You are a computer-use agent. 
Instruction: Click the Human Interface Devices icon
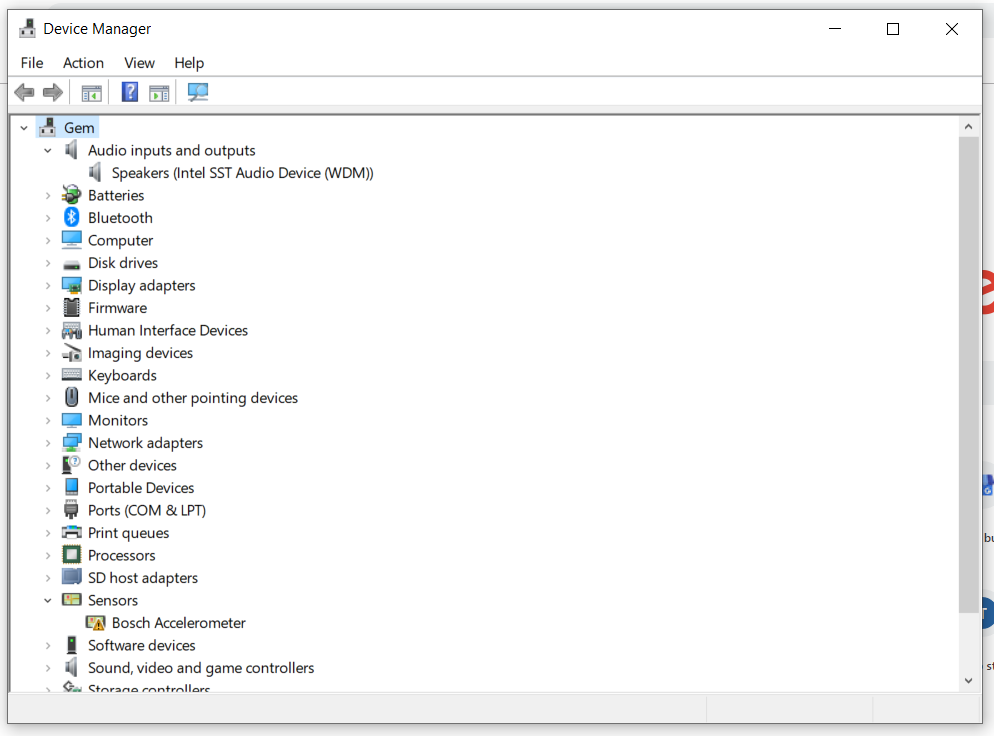[72, 330]
